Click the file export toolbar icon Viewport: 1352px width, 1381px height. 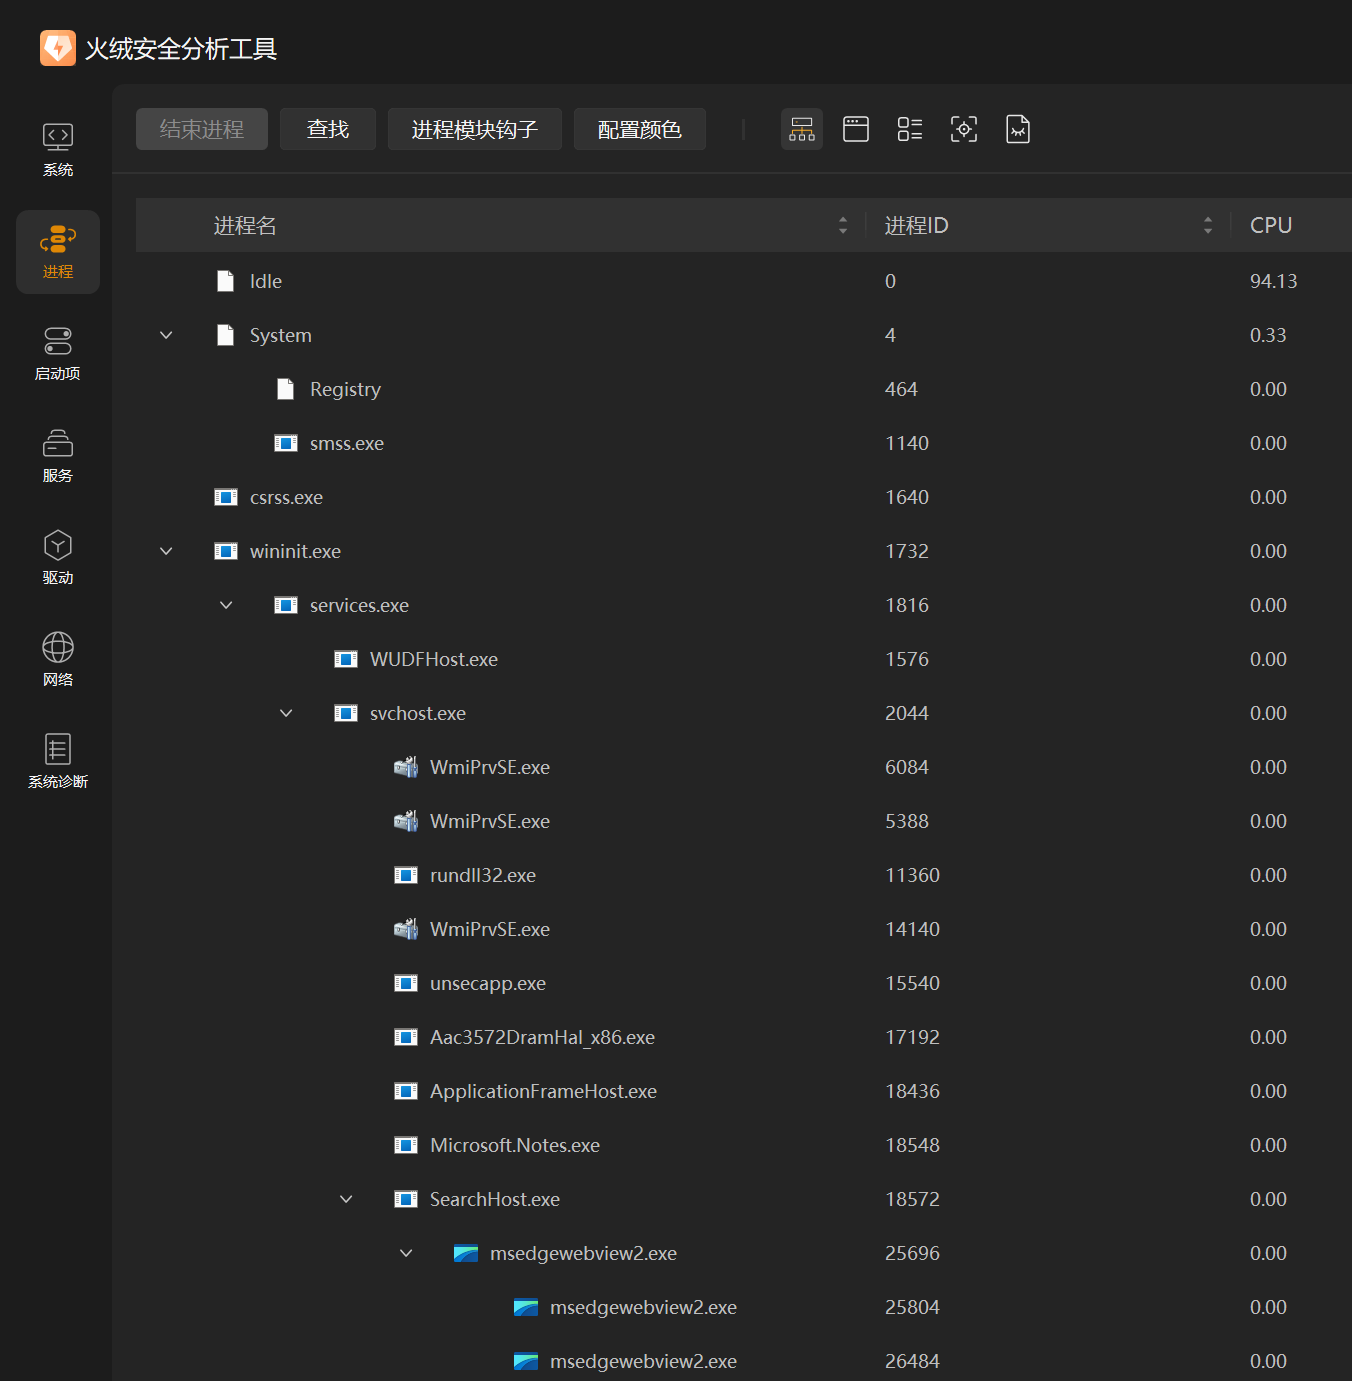(1018, 129)
